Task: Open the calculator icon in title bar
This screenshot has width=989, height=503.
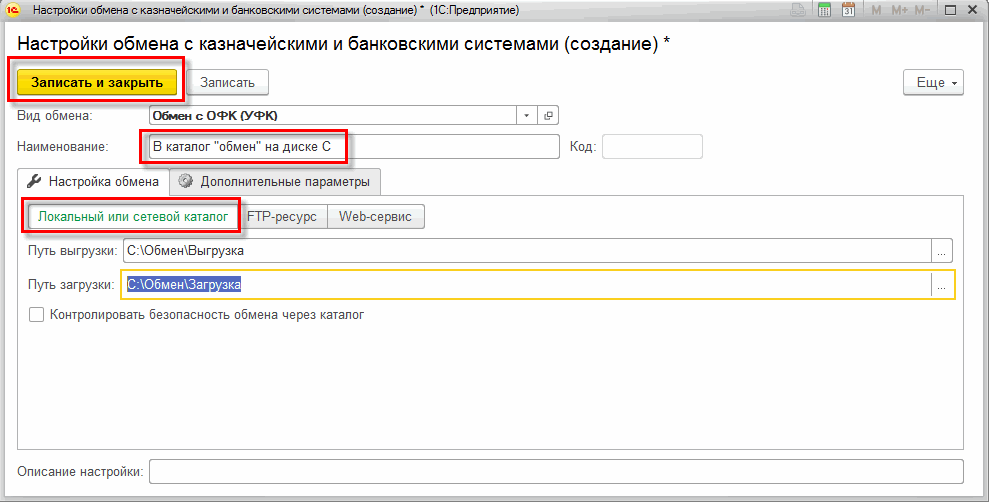Action: [x=825, y=10]
